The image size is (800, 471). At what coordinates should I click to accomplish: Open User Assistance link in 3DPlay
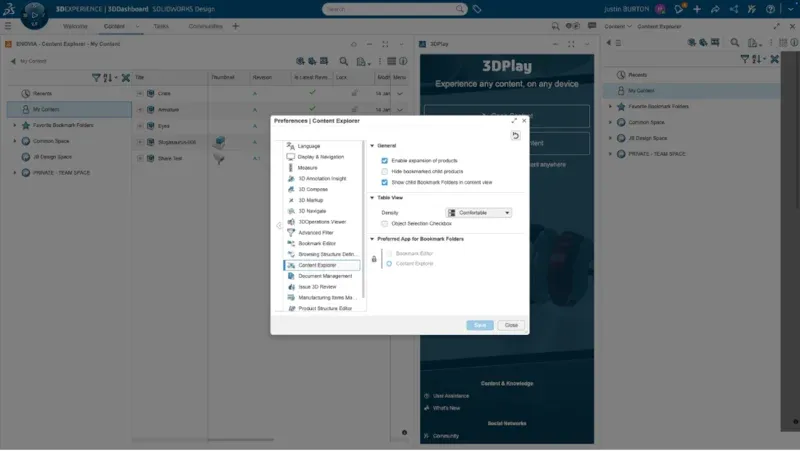(x=451, y=396)
